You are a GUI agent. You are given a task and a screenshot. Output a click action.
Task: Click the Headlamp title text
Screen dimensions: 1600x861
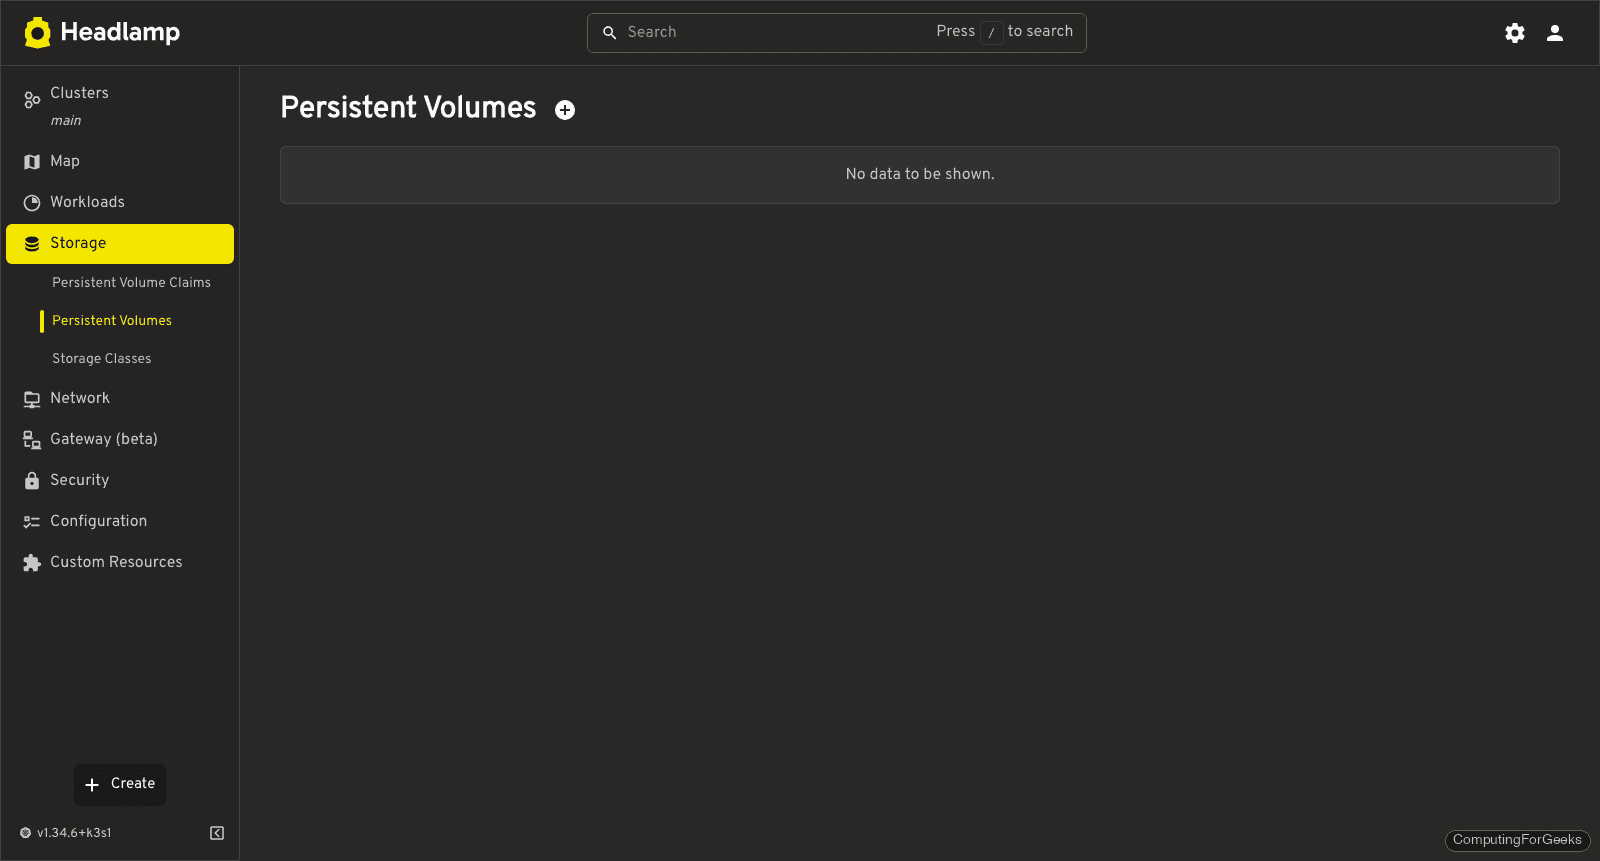tap(120, 33)
